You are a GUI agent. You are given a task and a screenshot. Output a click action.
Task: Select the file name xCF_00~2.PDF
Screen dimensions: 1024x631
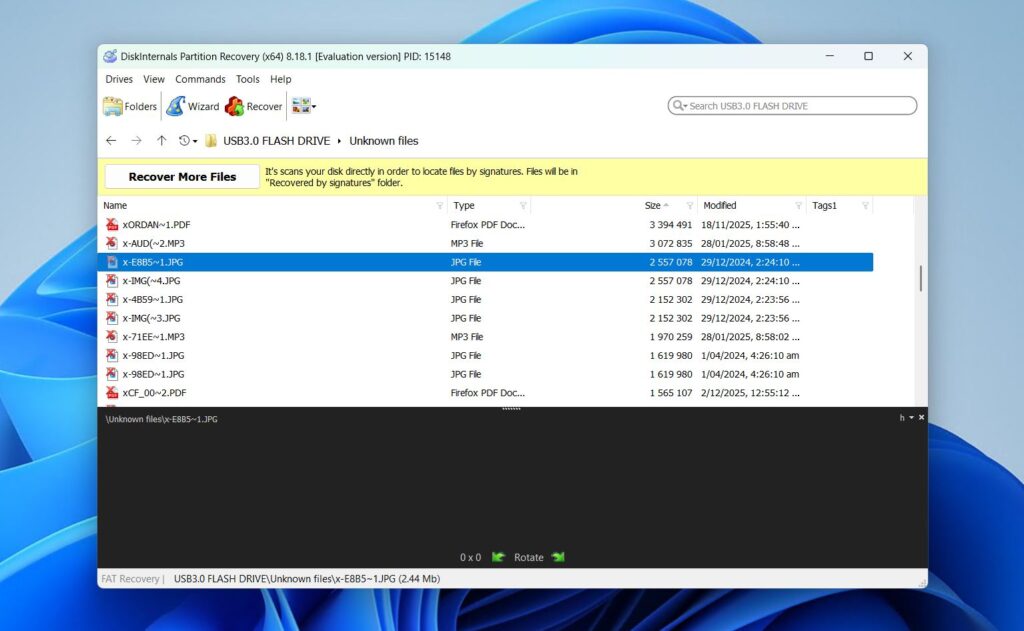tap(154, 393)
